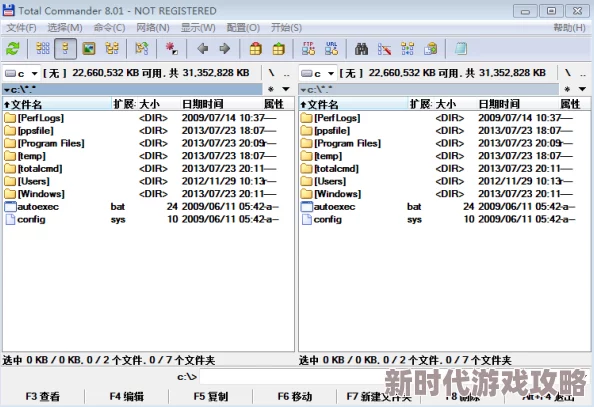This screenshot has width=594, height=407.
Task: Switch to Brief file-names-only view icon
Action: coord(43,49)
